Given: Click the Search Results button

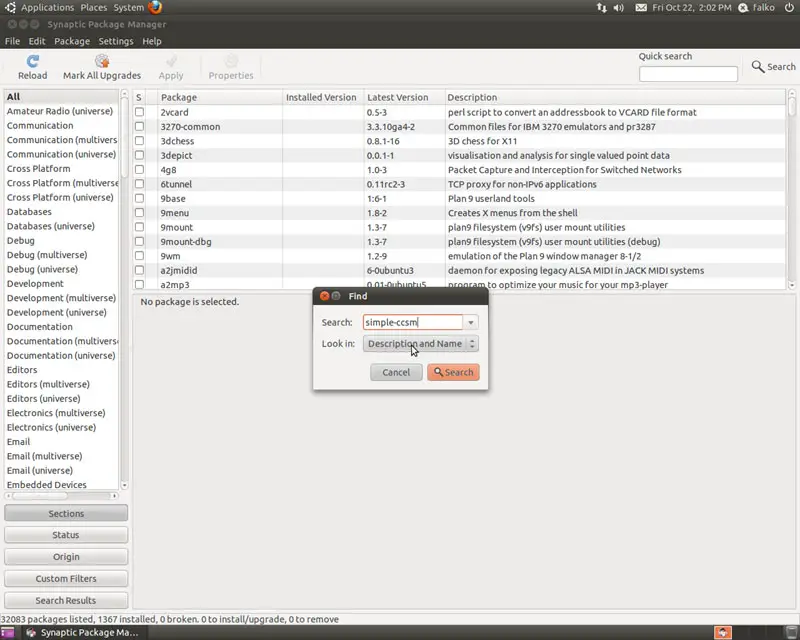Looking at the screenshot, I should (x=66, y=601).
